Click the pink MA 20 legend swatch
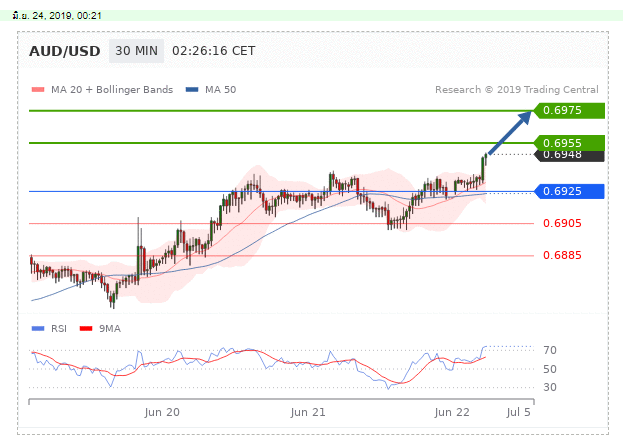 click(38, 90)
